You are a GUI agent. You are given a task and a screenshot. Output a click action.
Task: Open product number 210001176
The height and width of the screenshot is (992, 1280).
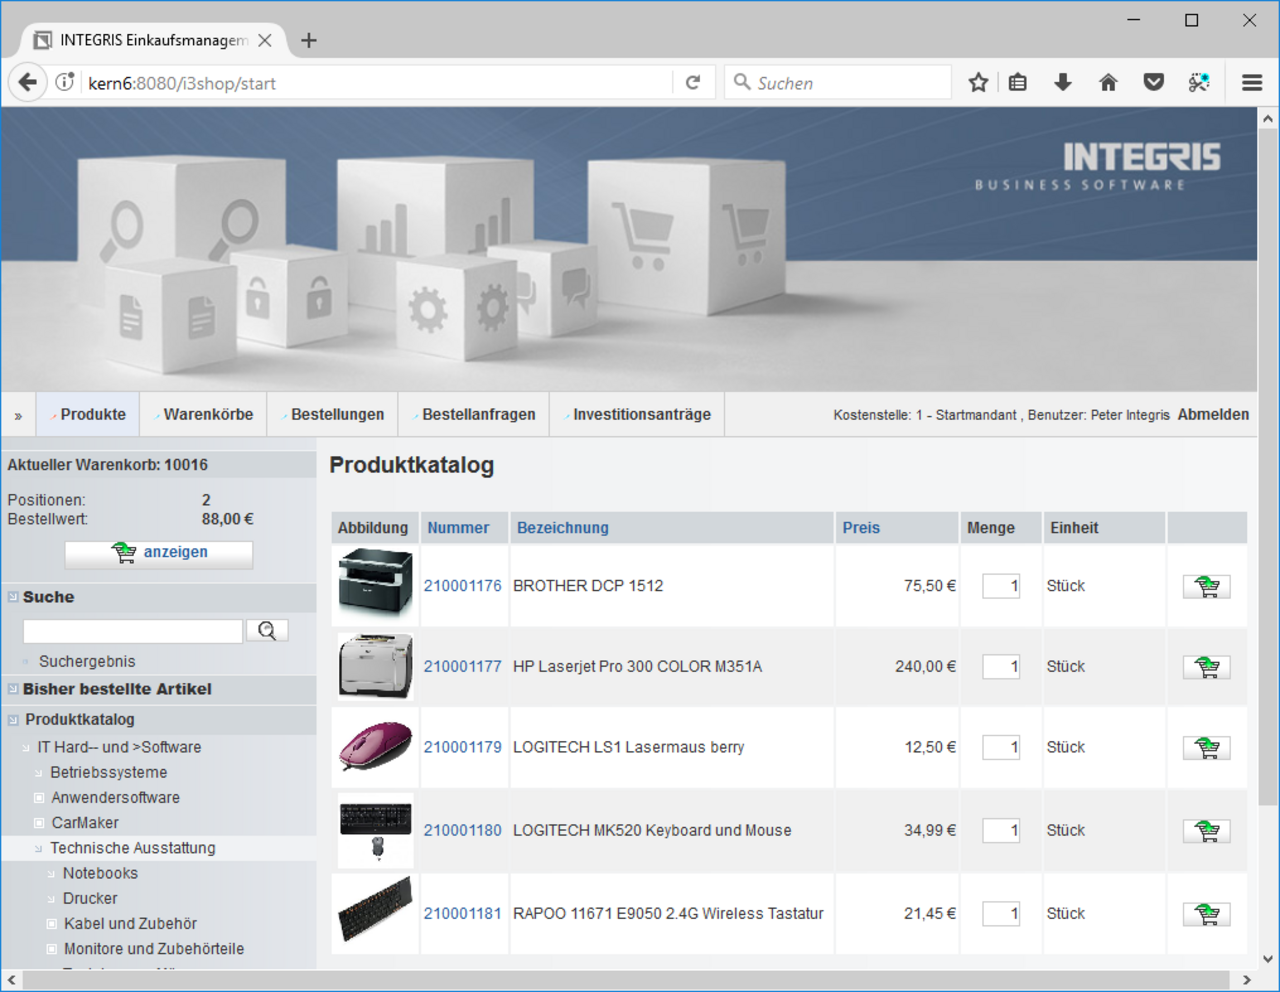pos(462,586)
